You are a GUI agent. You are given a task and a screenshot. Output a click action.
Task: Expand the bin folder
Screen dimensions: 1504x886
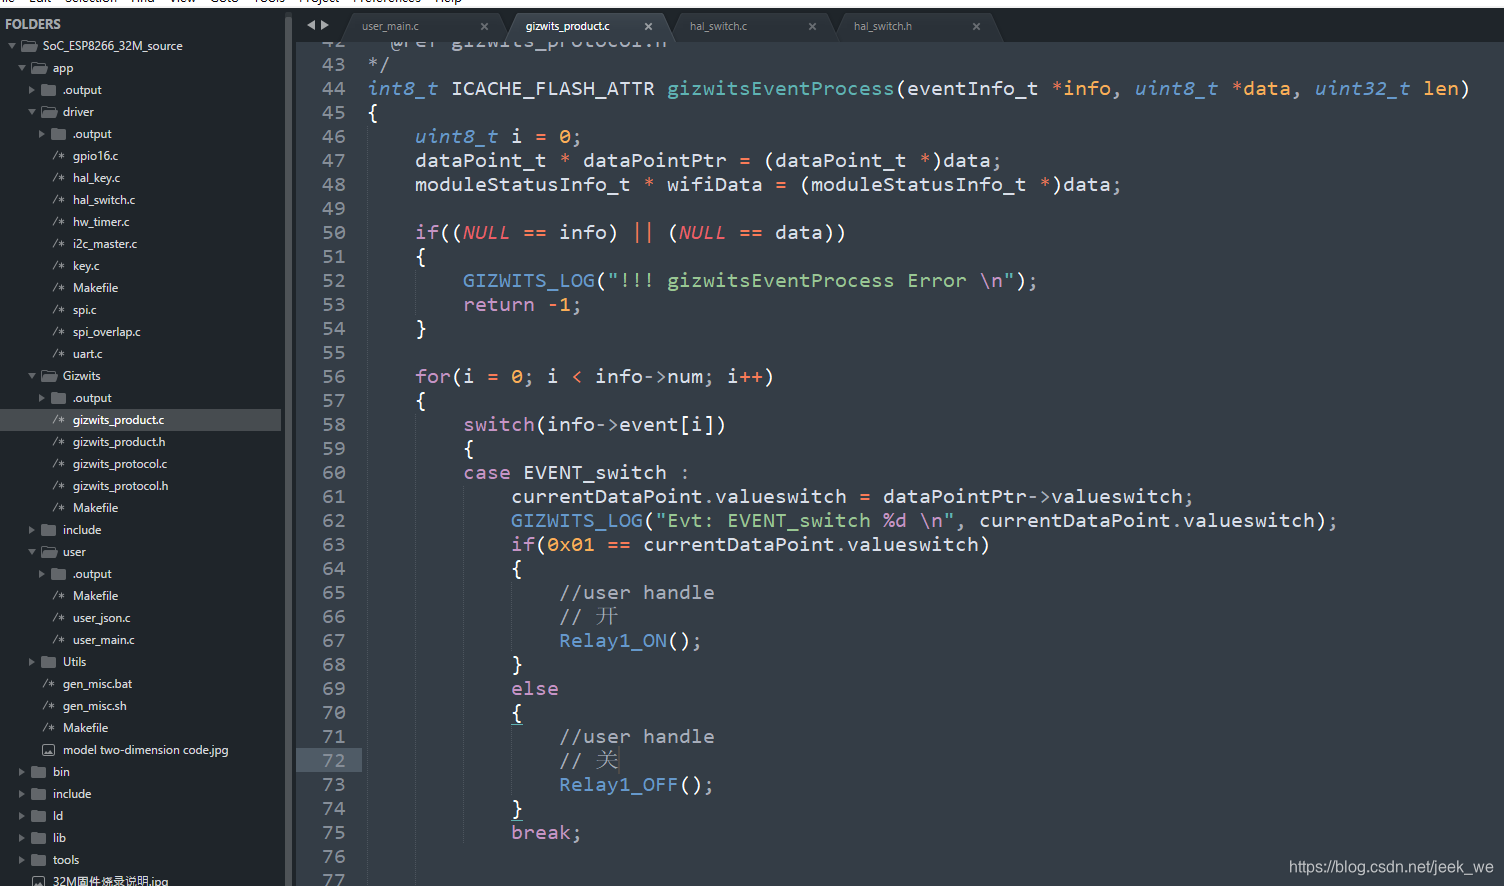(22, 772)
